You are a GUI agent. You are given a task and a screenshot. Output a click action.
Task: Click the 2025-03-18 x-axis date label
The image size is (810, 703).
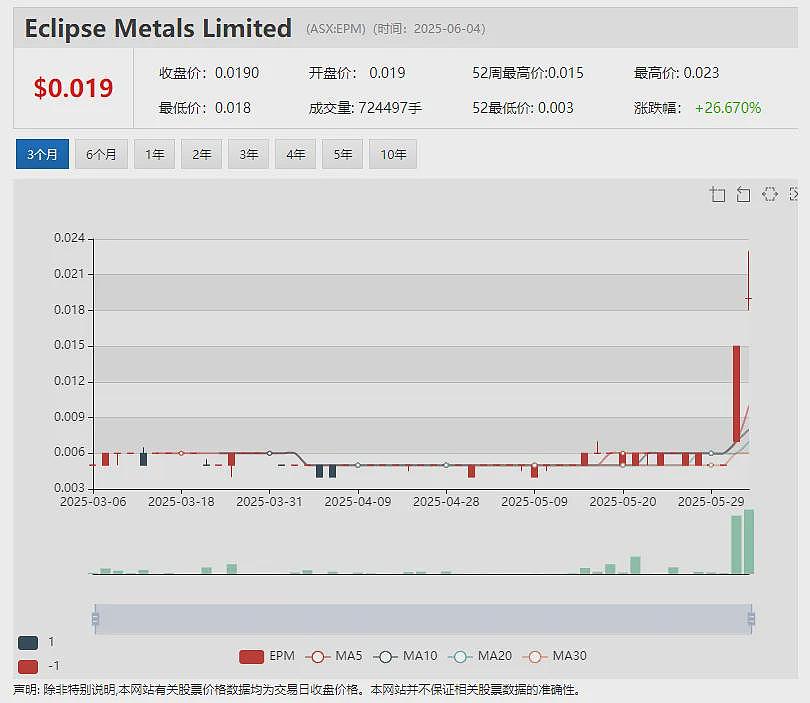coord(181,502)
